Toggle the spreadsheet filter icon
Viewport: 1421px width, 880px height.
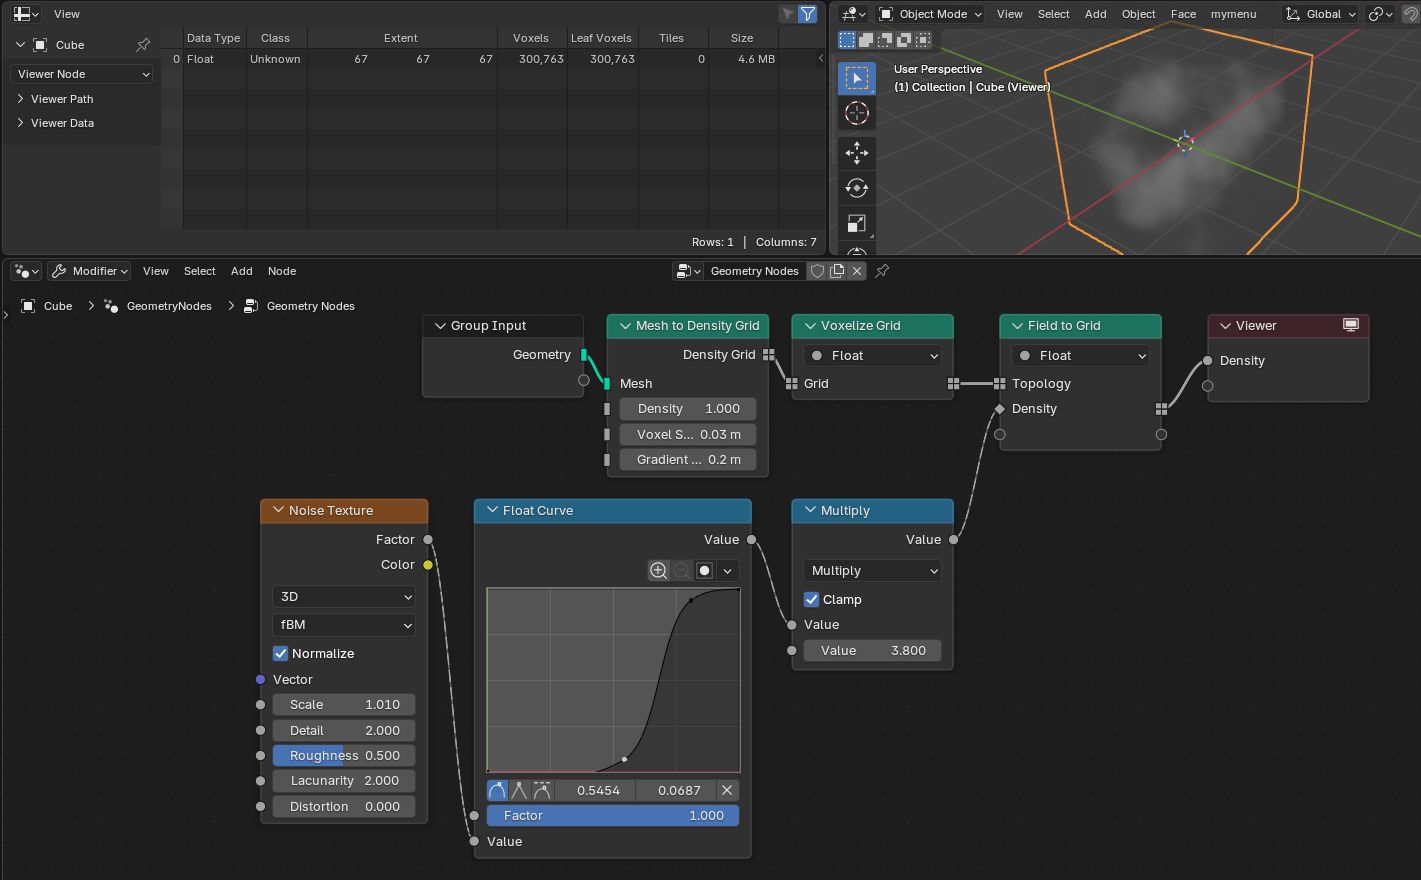[x=807, y=14]
